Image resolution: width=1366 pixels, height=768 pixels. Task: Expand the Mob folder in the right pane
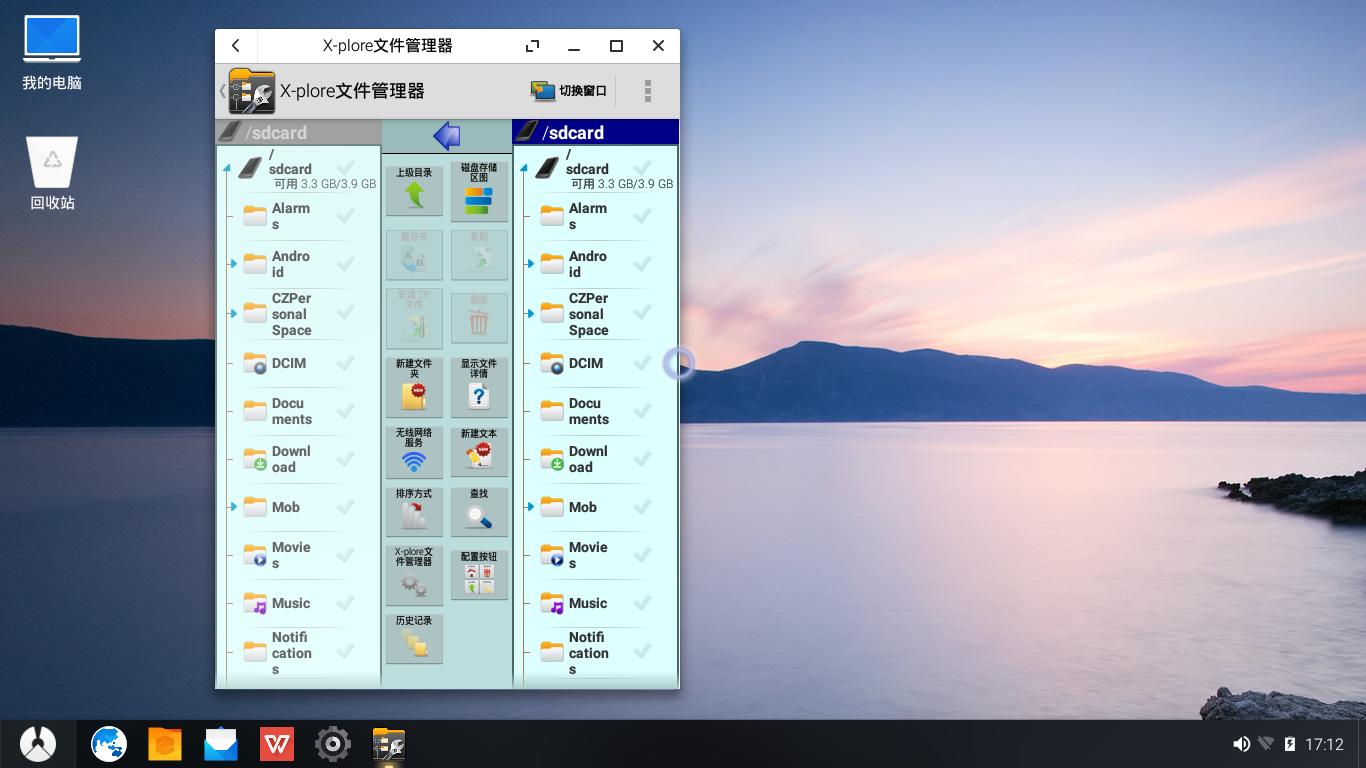[529, 507]
